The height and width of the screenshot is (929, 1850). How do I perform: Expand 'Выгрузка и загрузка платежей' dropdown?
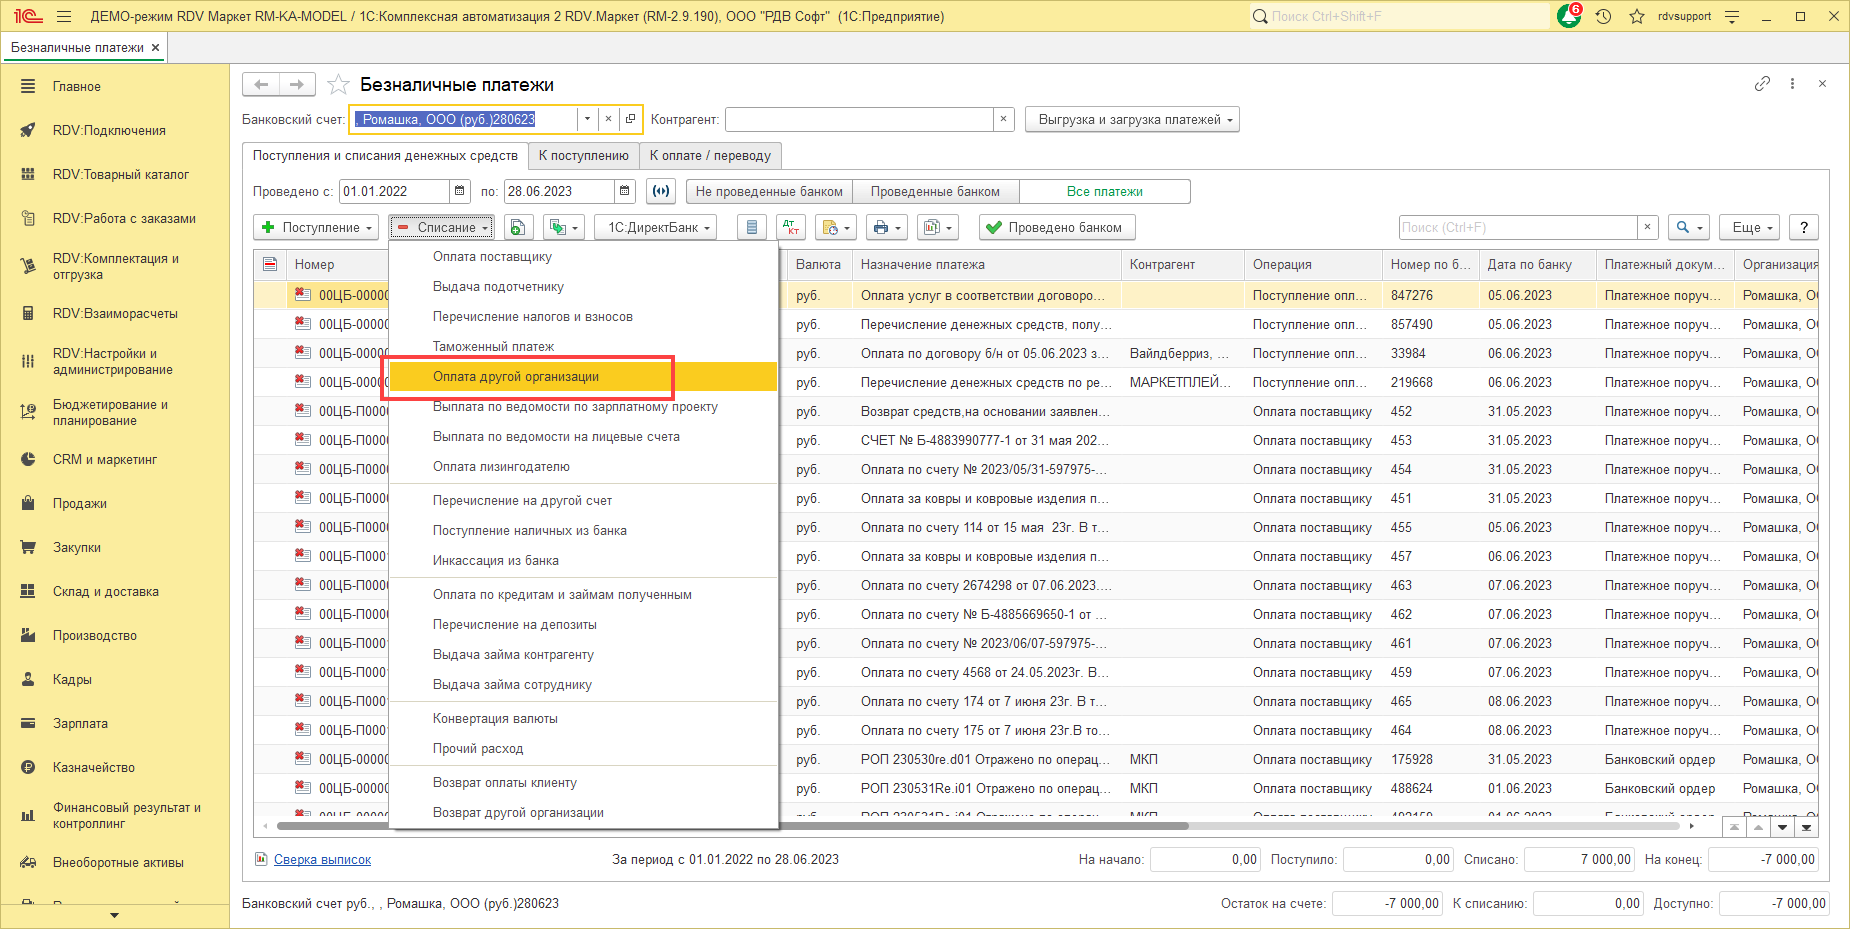(1132, 120)
